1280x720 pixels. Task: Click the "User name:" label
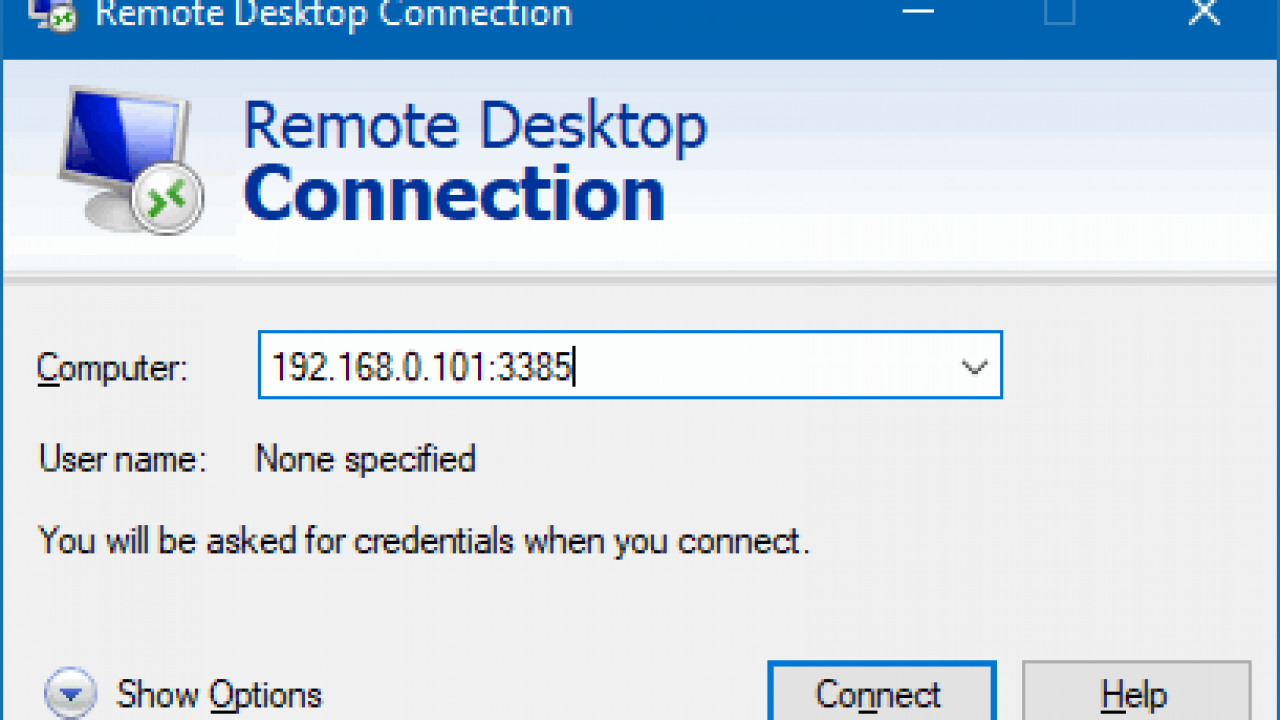122,460
